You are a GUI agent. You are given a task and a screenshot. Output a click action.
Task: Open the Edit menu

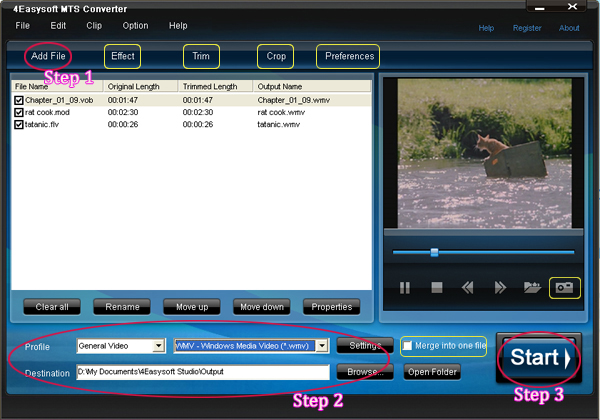click(x=58, y=26)
